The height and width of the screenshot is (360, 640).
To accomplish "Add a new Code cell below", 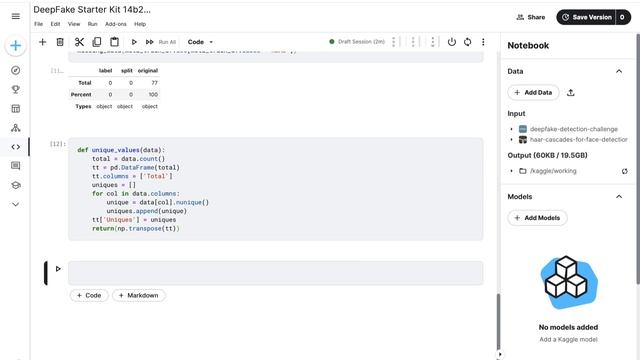I will point(89,296).
